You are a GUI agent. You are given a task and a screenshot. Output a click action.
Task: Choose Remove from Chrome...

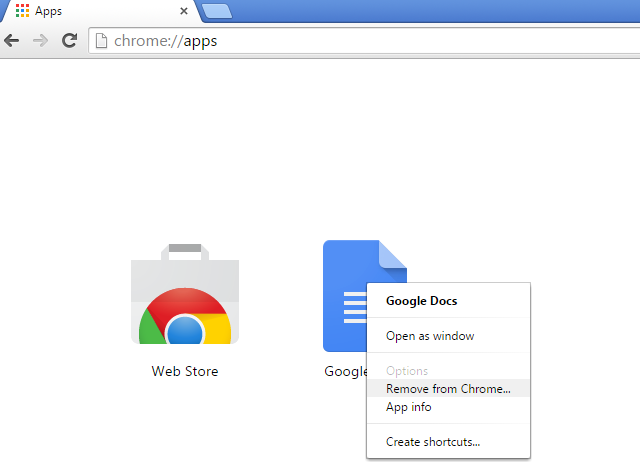[448, 389]
